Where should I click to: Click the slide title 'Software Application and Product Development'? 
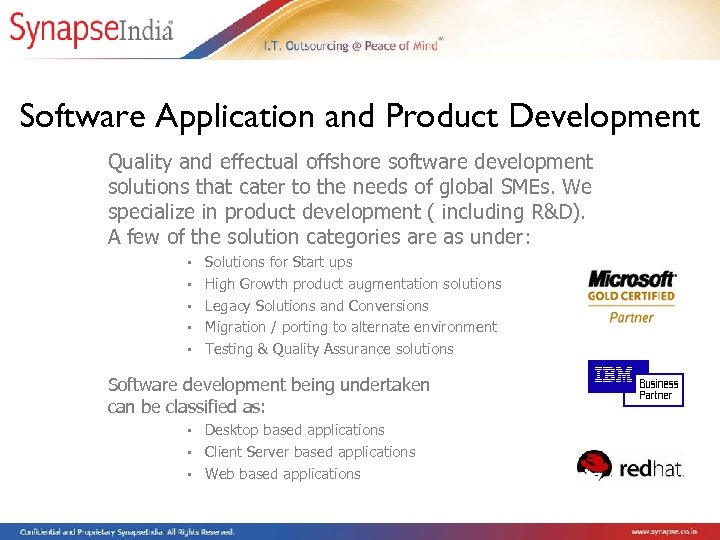[x=360, y=116]
